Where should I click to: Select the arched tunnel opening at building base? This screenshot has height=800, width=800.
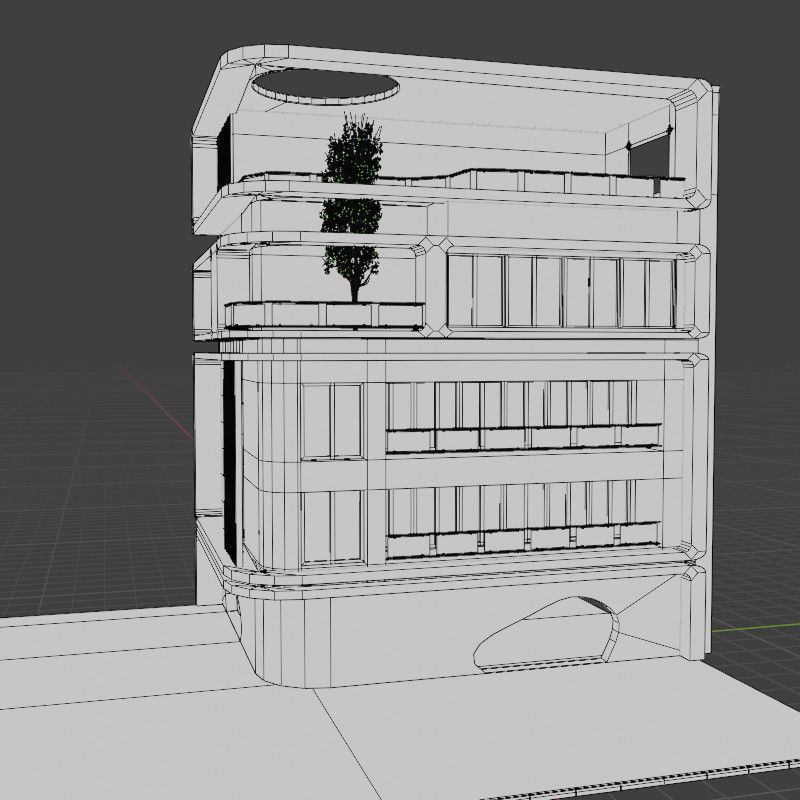(545, 633)
